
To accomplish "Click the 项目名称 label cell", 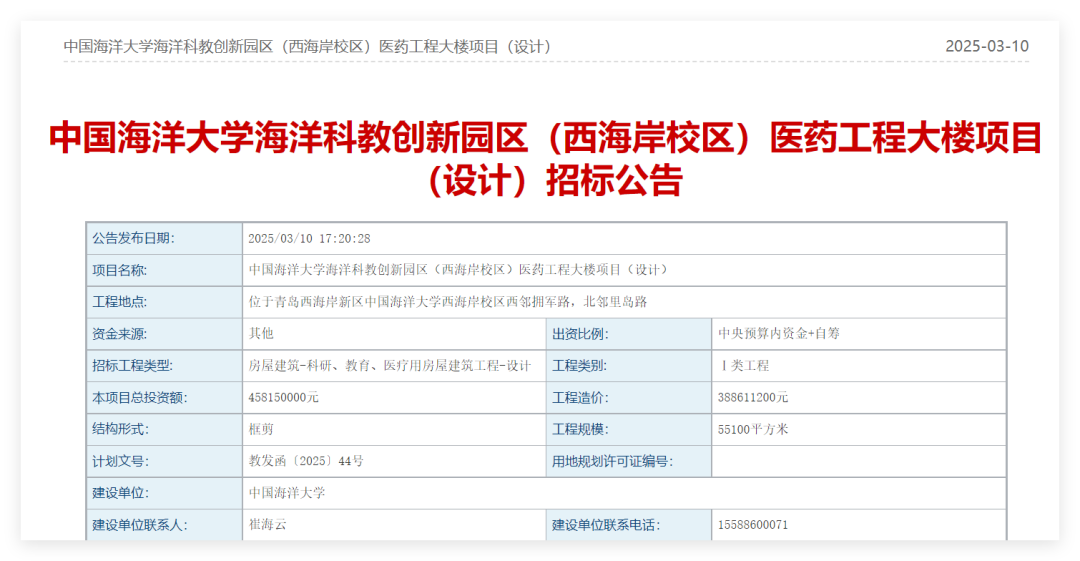I will click(x=164, y=270).
